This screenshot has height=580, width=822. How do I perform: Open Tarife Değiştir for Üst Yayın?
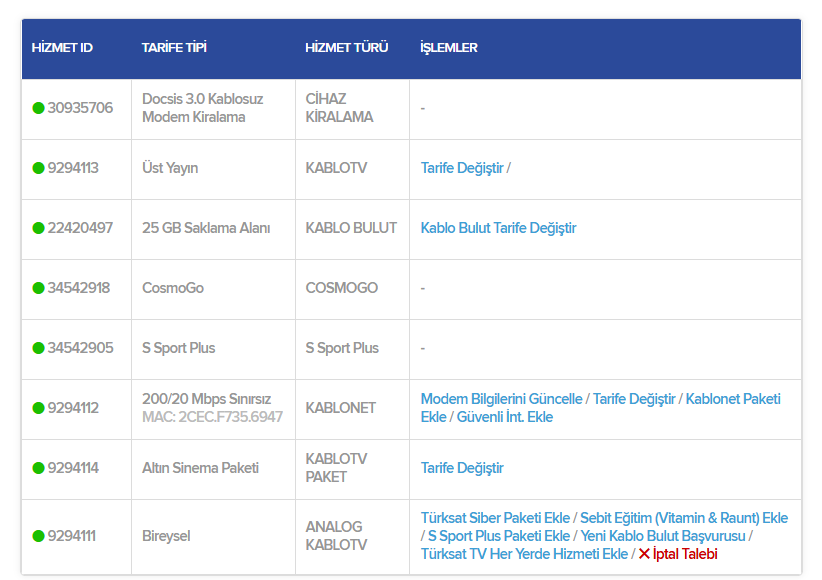tap(462, 168)
